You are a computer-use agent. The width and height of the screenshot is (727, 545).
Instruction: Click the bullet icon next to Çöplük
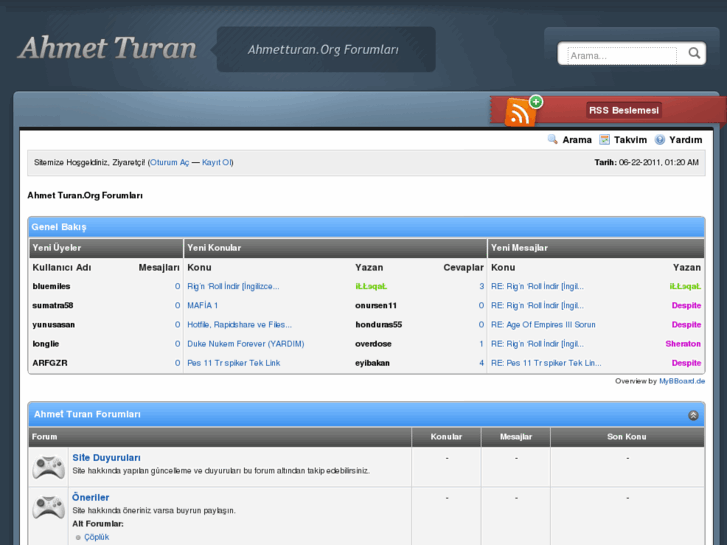(x=78, y=538)
